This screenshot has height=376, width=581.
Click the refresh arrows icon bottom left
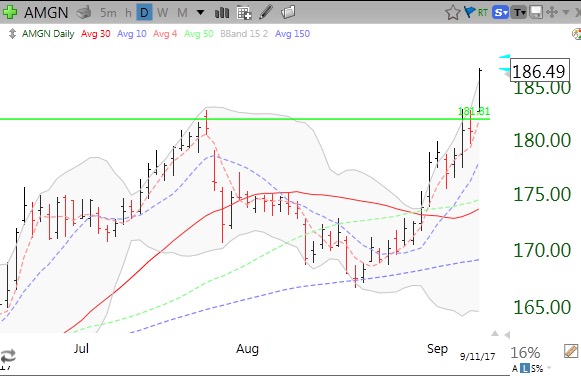[7, 356]
